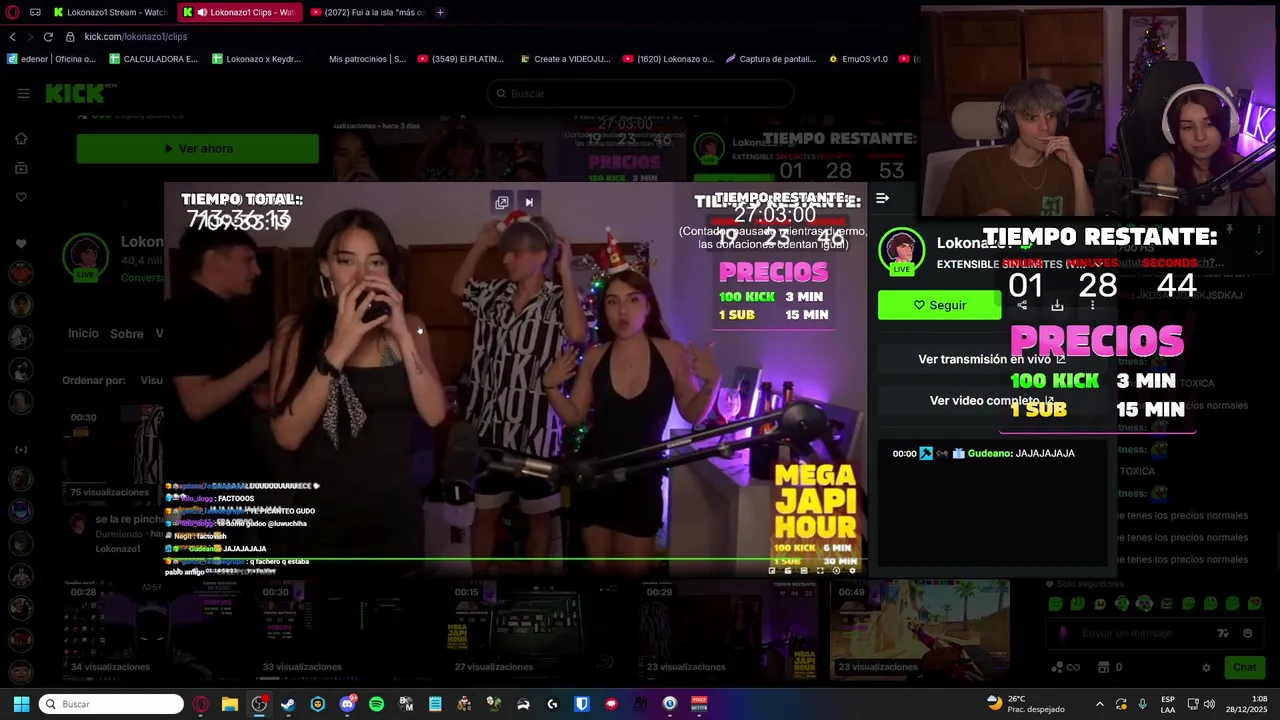The width and height of the screenshot is (1280, 720).
Task: Open the chat shop icon
Action: tap(1104, 667)
